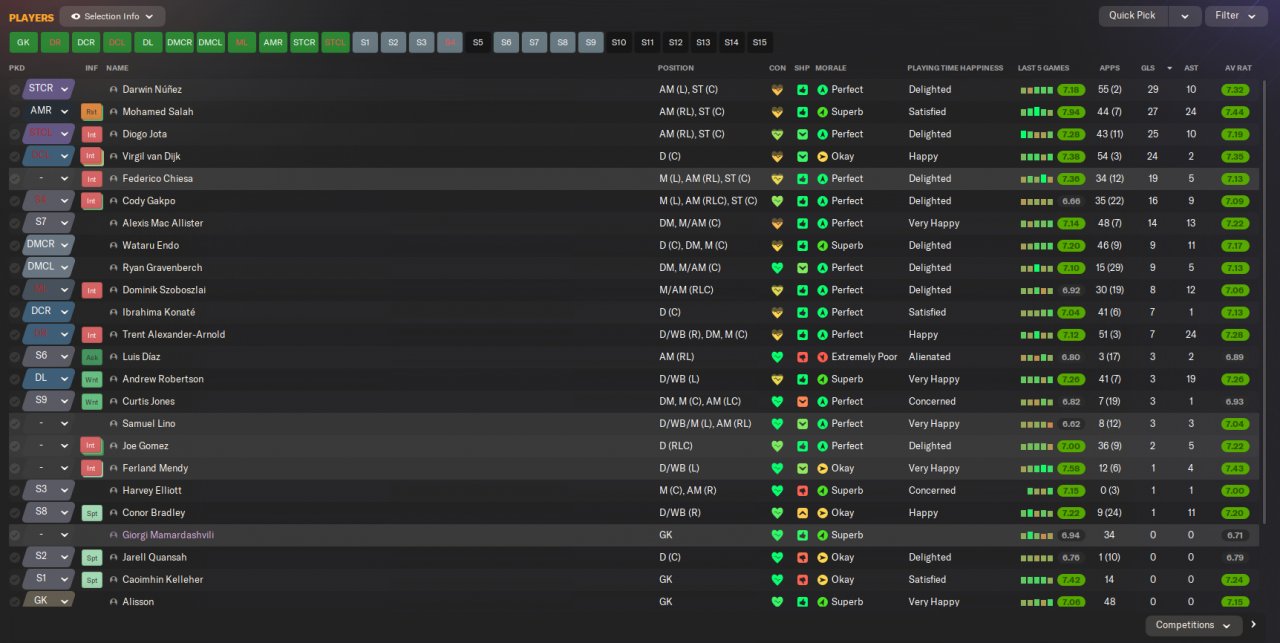Image resolution: width=1280 pixels, height=643 pixels.
Task: Open Darwin Núñez's STCR position dropdown
Action: (x=49, y=89)
